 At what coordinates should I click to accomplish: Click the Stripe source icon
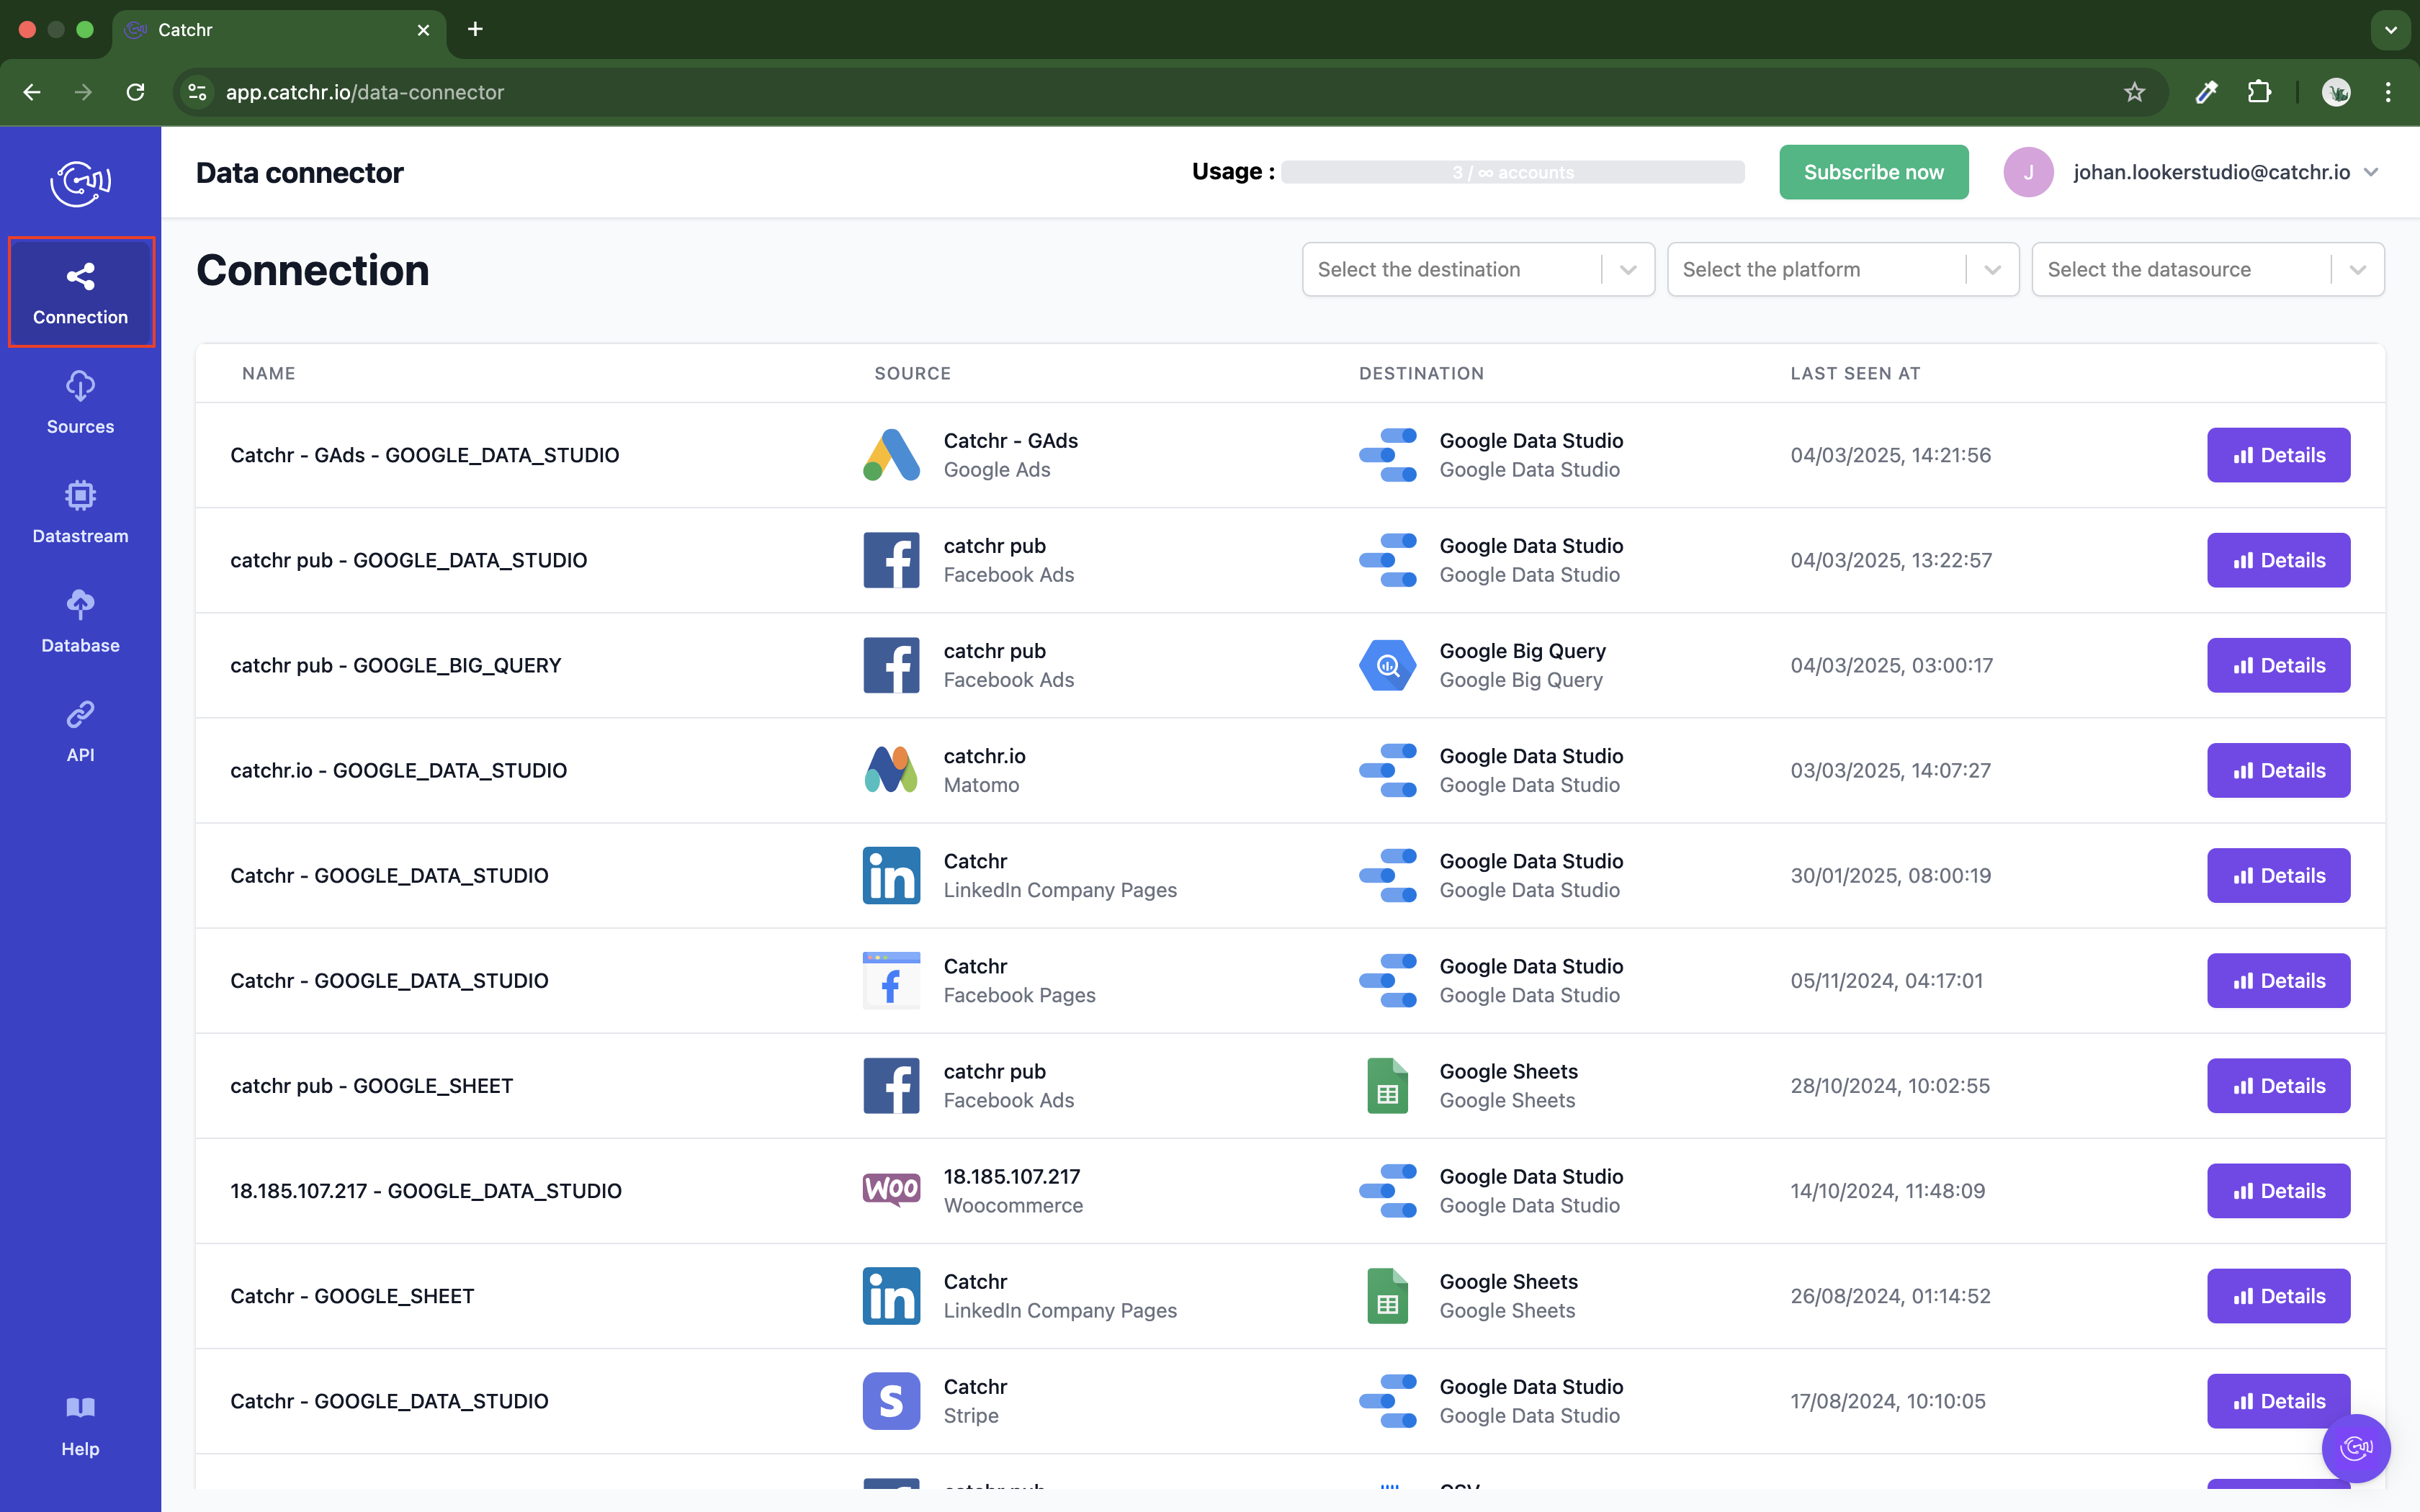point(891,1401)
